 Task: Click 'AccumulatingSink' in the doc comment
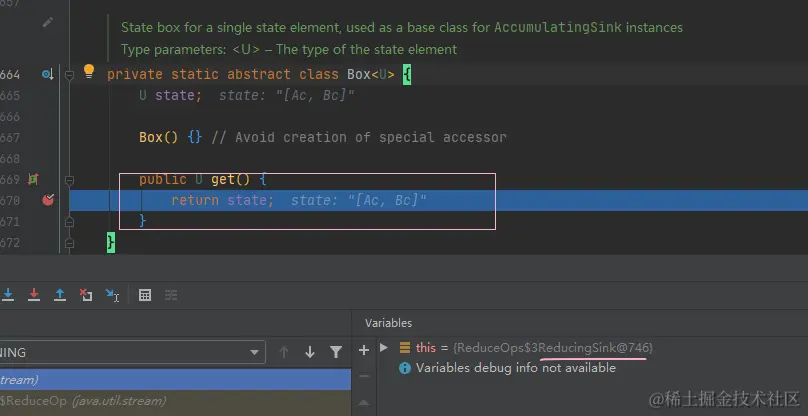point(558,27)
